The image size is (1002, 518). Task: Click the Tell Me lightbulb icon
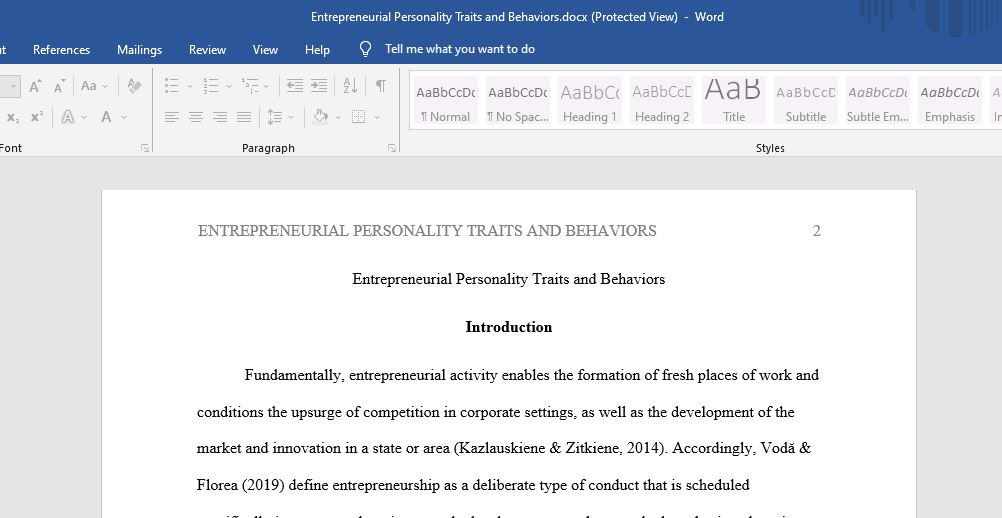[366, 49]
